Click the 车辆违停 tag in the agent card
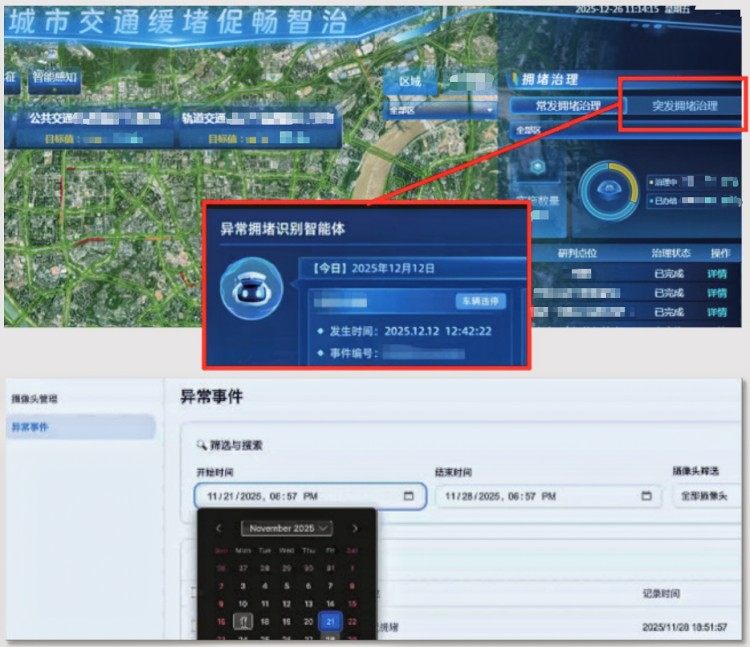The image size is (750, 647). (480, 301)
